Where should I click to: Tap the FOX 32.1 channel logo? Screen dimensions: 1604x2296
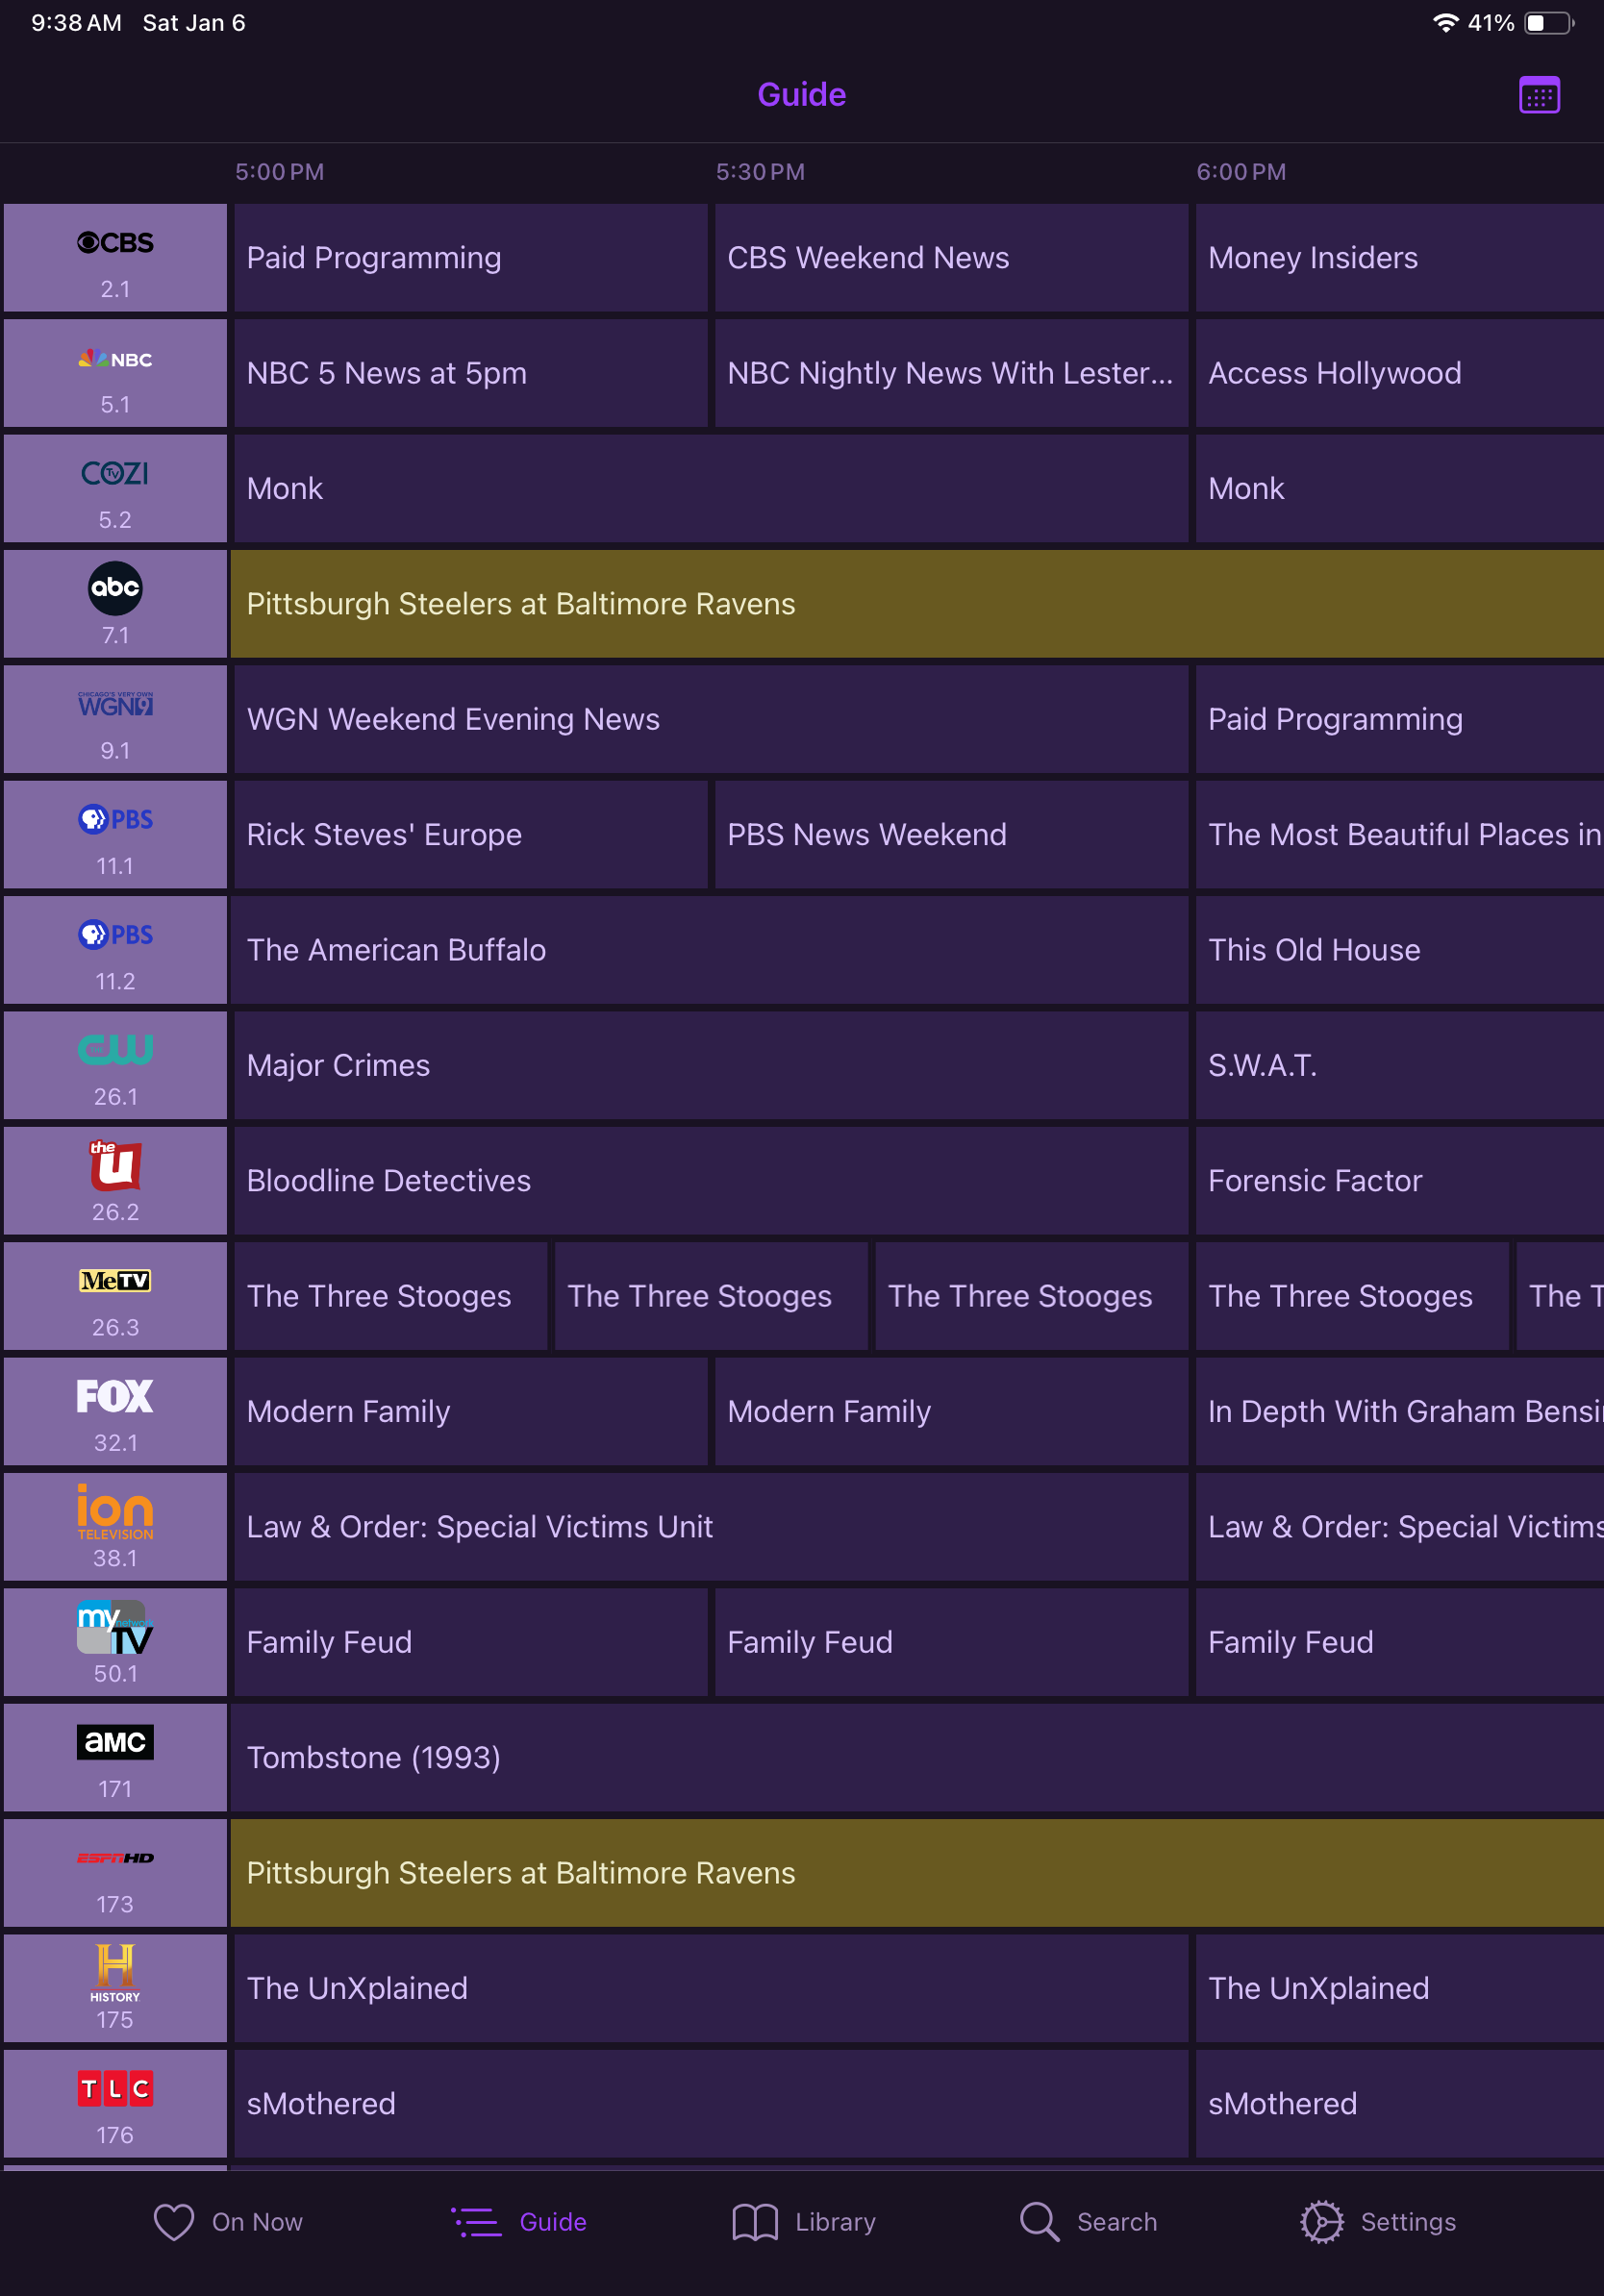(115, 1411)
